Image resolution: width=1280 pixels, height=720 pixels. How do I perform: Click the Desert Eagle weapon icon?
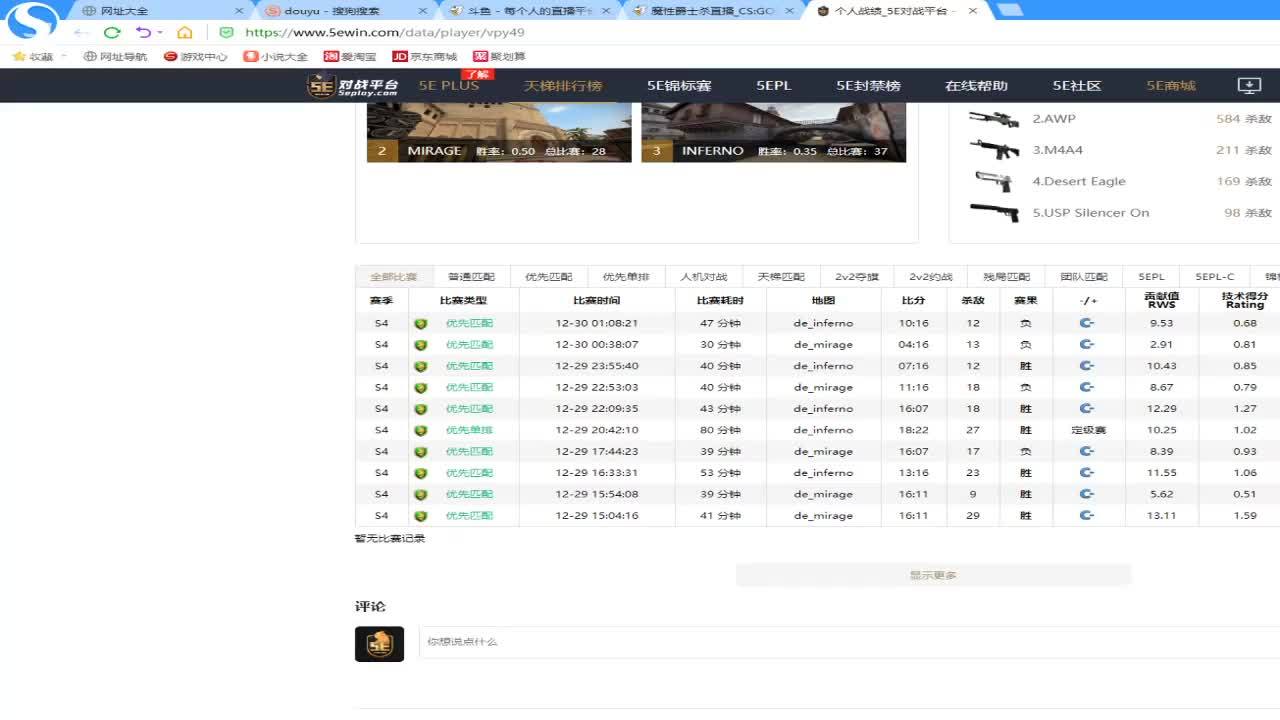tap(993, 181)
